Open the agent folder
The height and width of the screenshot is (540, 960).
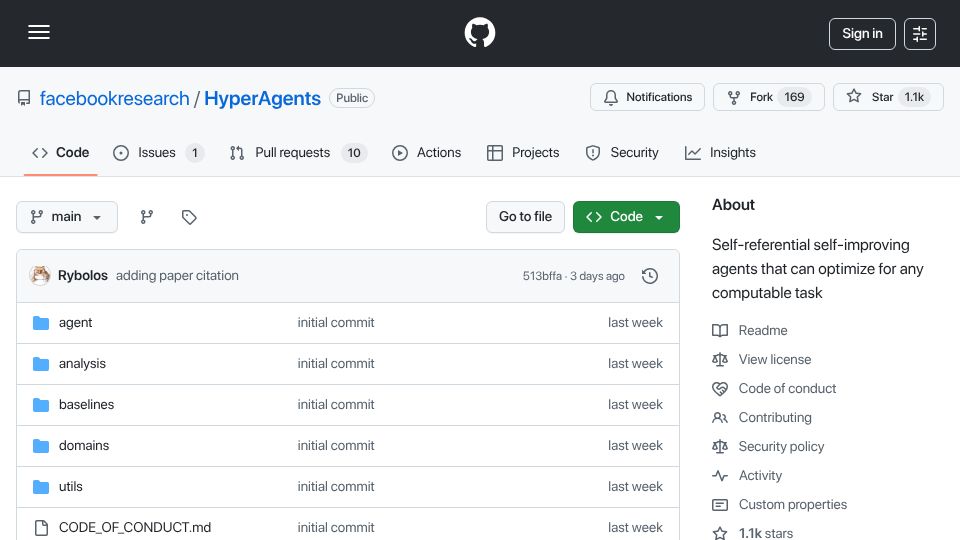pyautogui.click(x=75, y=323)
